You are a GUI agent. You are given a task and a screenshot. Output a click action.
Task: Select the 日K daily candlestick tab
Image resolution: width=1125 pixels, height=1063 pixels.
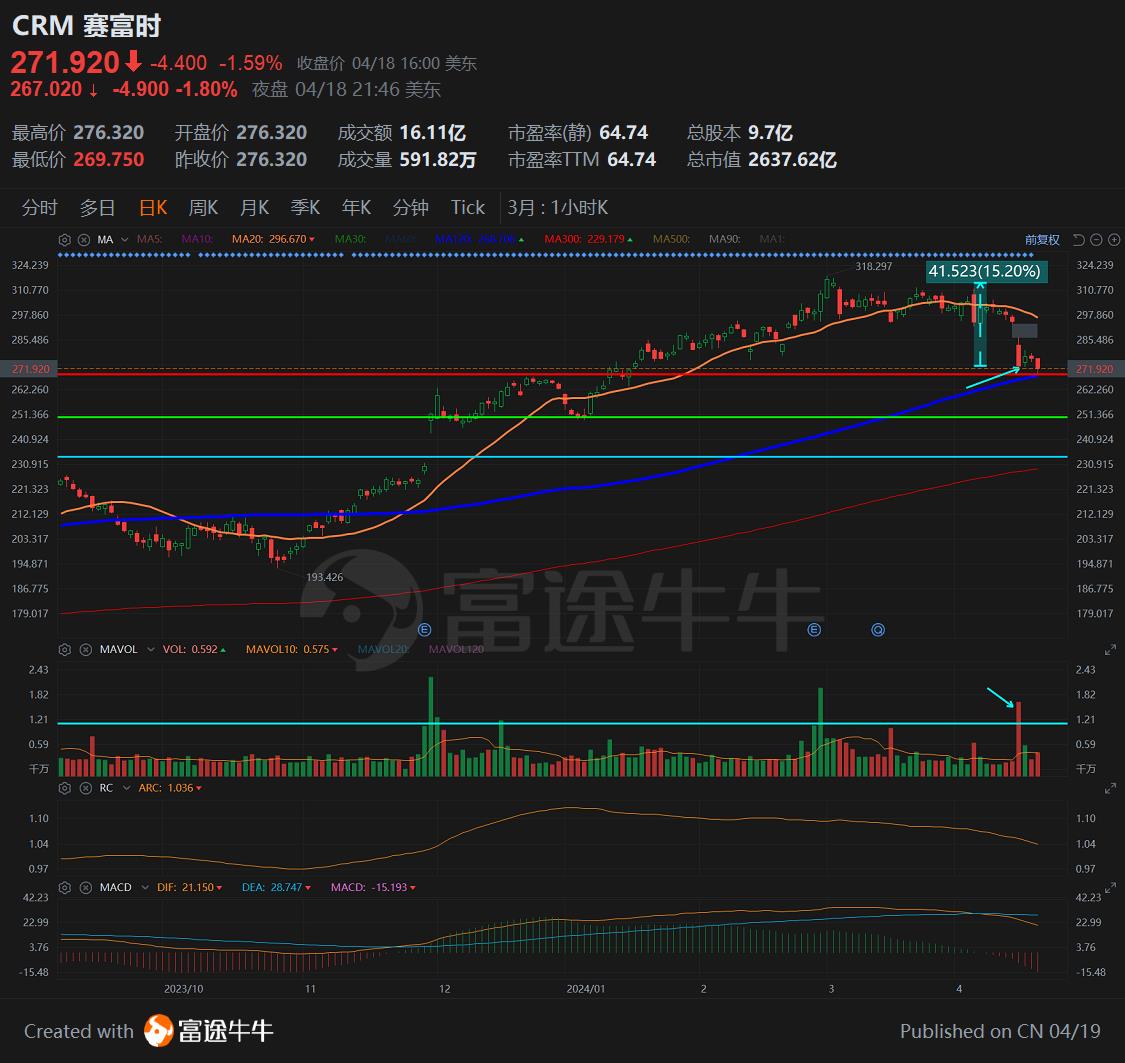point(153,207)
